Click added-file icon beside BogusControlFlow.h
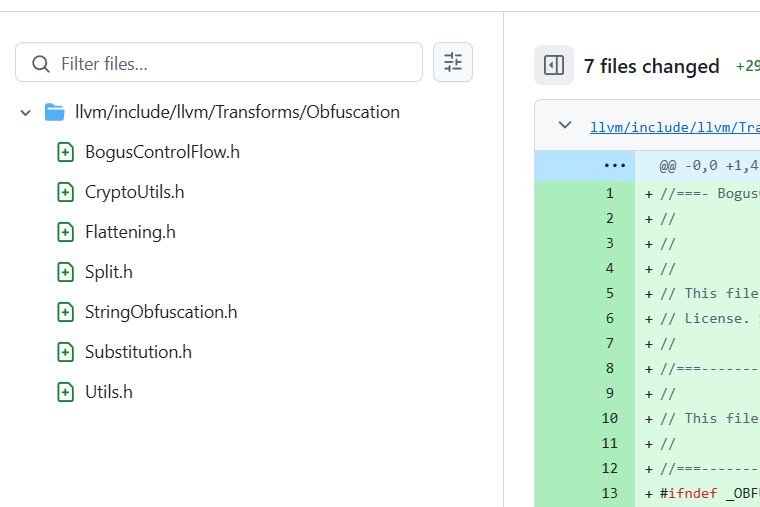This screenshot has height=507, width=760. (65, 152)
